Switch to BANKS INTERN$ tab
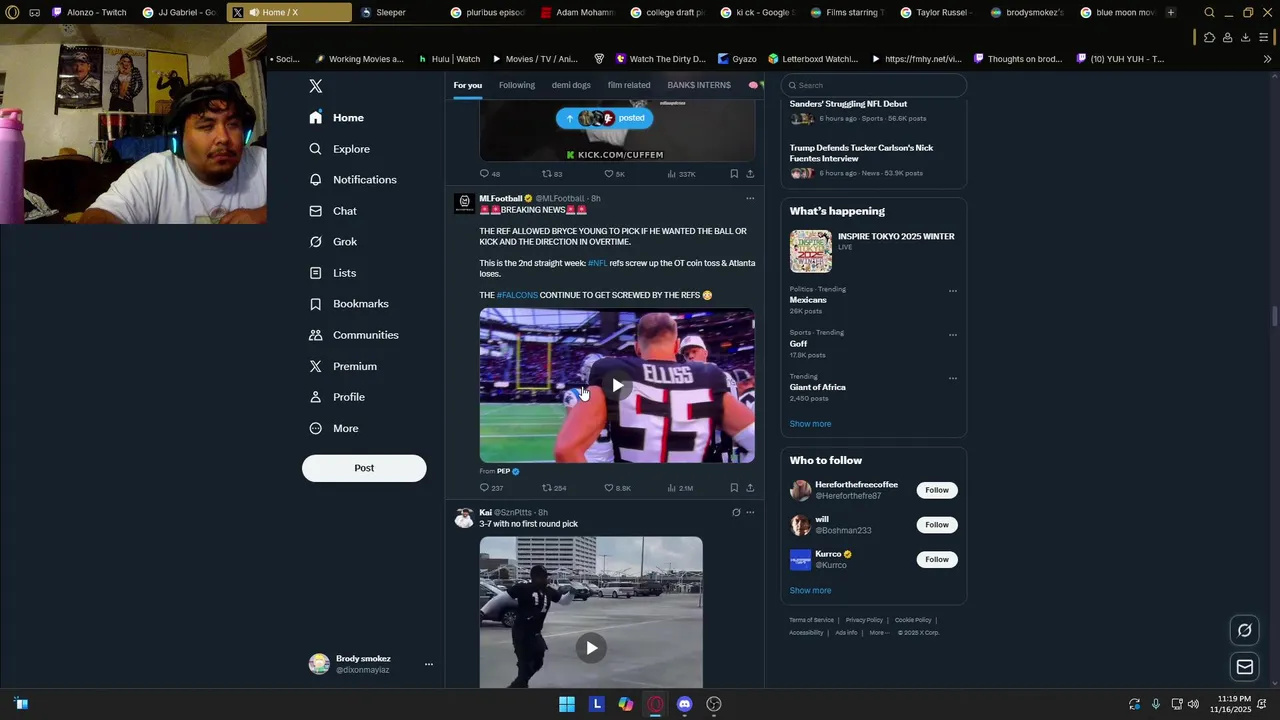The image size is (1280, 720). (699, 85)
